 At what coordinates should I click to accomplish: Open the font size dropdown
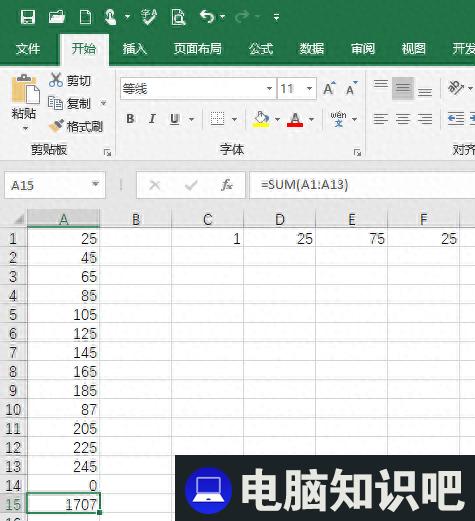point(309,89)
